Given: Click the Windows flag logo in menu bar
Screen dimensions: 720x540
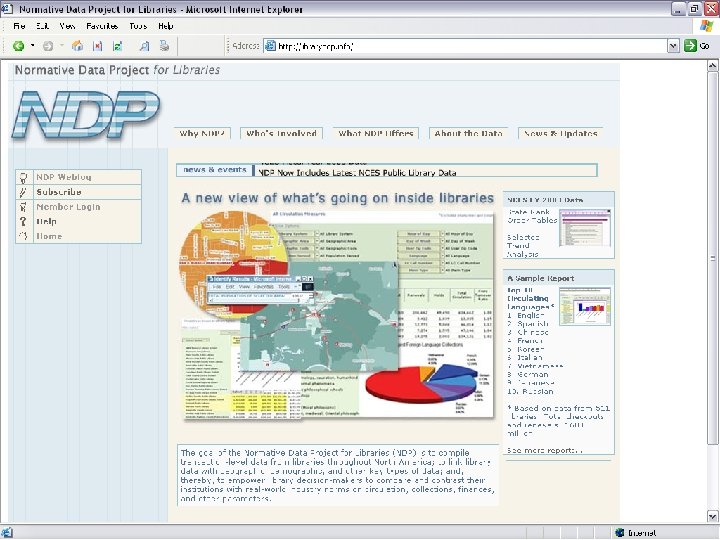Looking at the screenshot, I should 706,26.
